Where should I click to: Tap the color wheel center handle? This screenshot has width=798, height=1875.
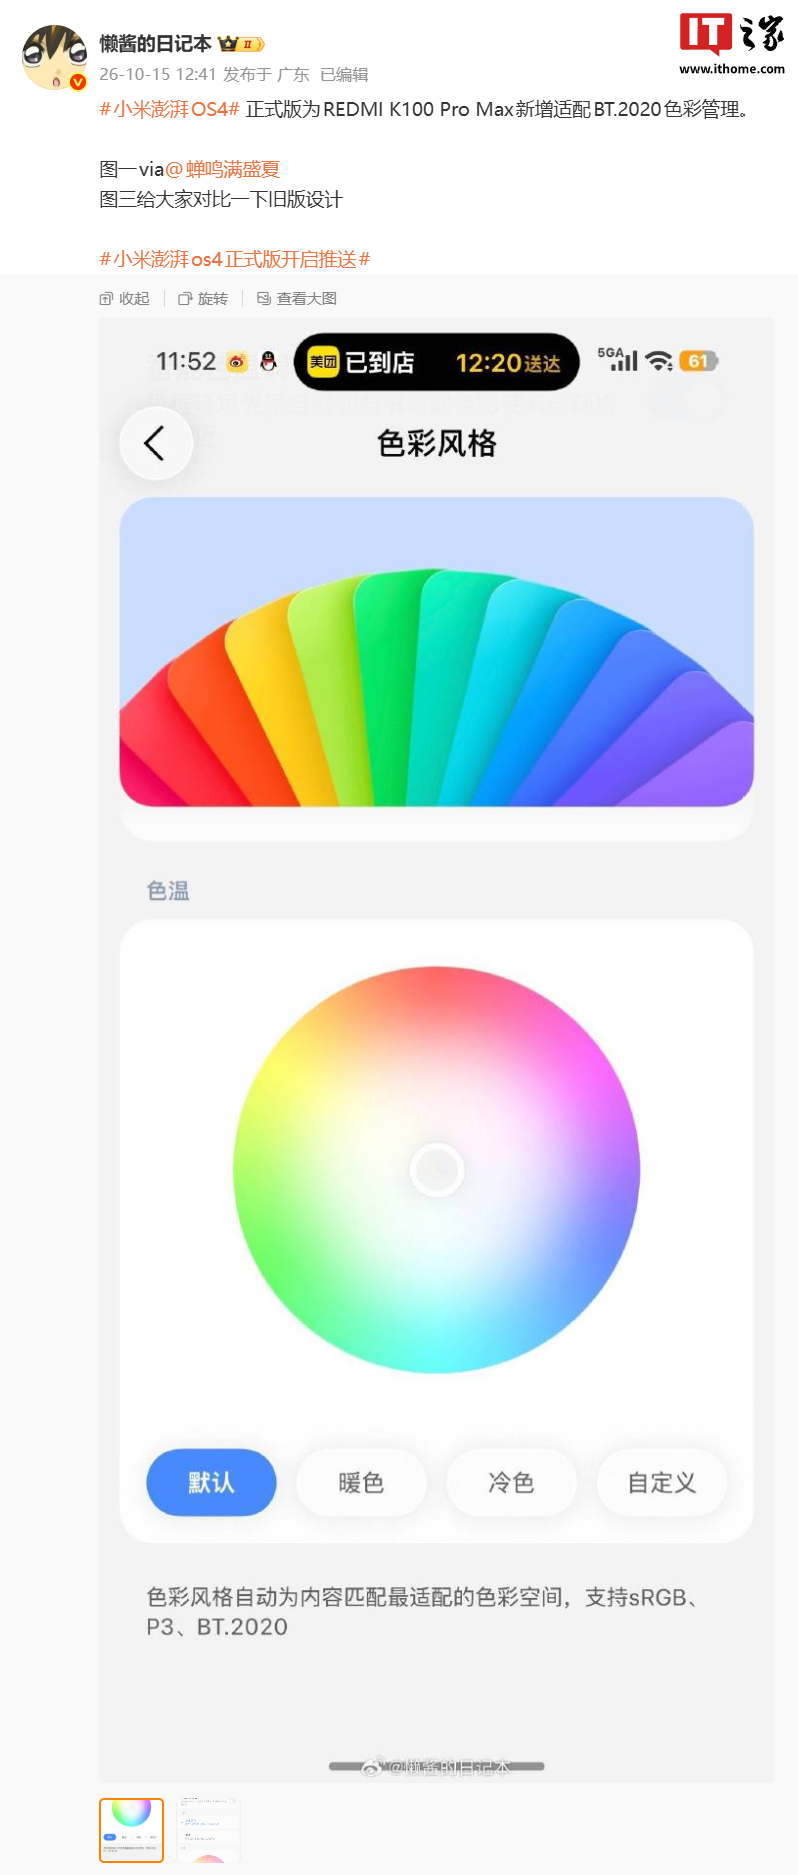point(437,1169)
